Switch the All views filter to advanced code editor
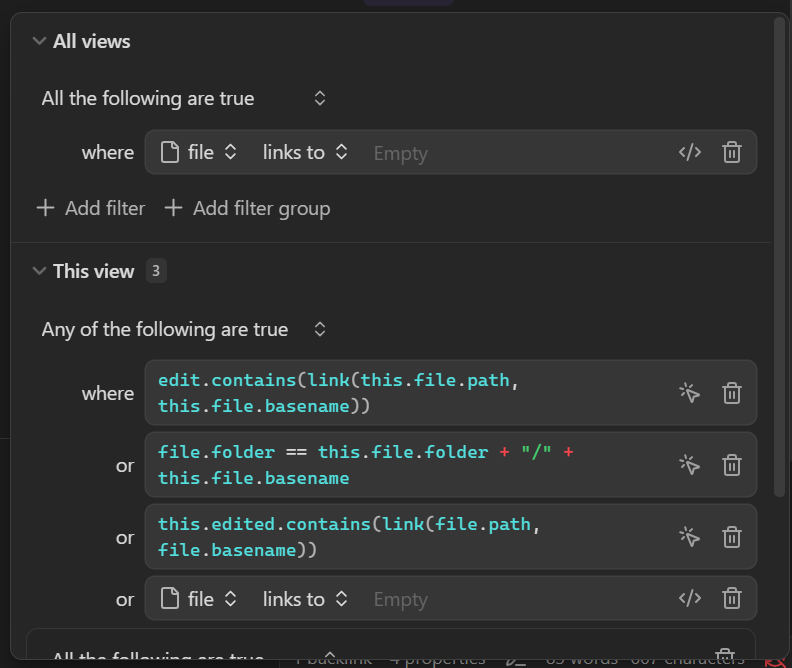The height and width of the screenshot is (668, 792). [690, 153]
